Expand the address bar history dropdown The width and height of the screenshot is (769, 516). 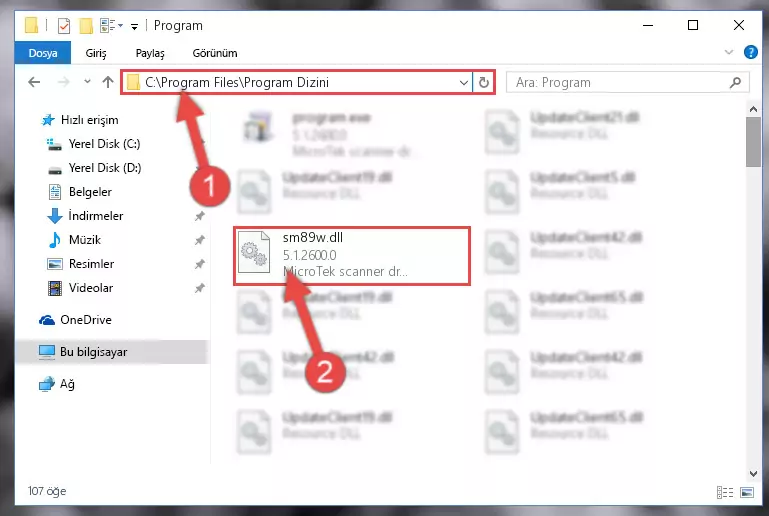coord(463,82)
